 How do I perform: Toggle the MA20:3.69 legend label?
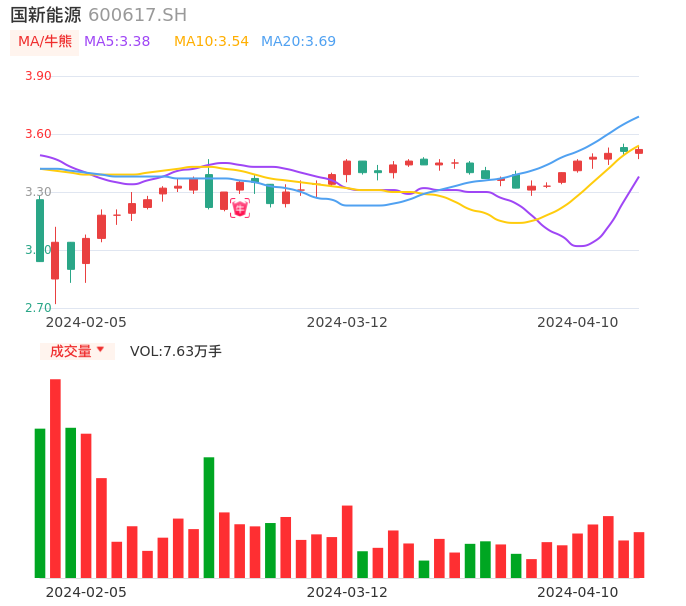(298, 42)
